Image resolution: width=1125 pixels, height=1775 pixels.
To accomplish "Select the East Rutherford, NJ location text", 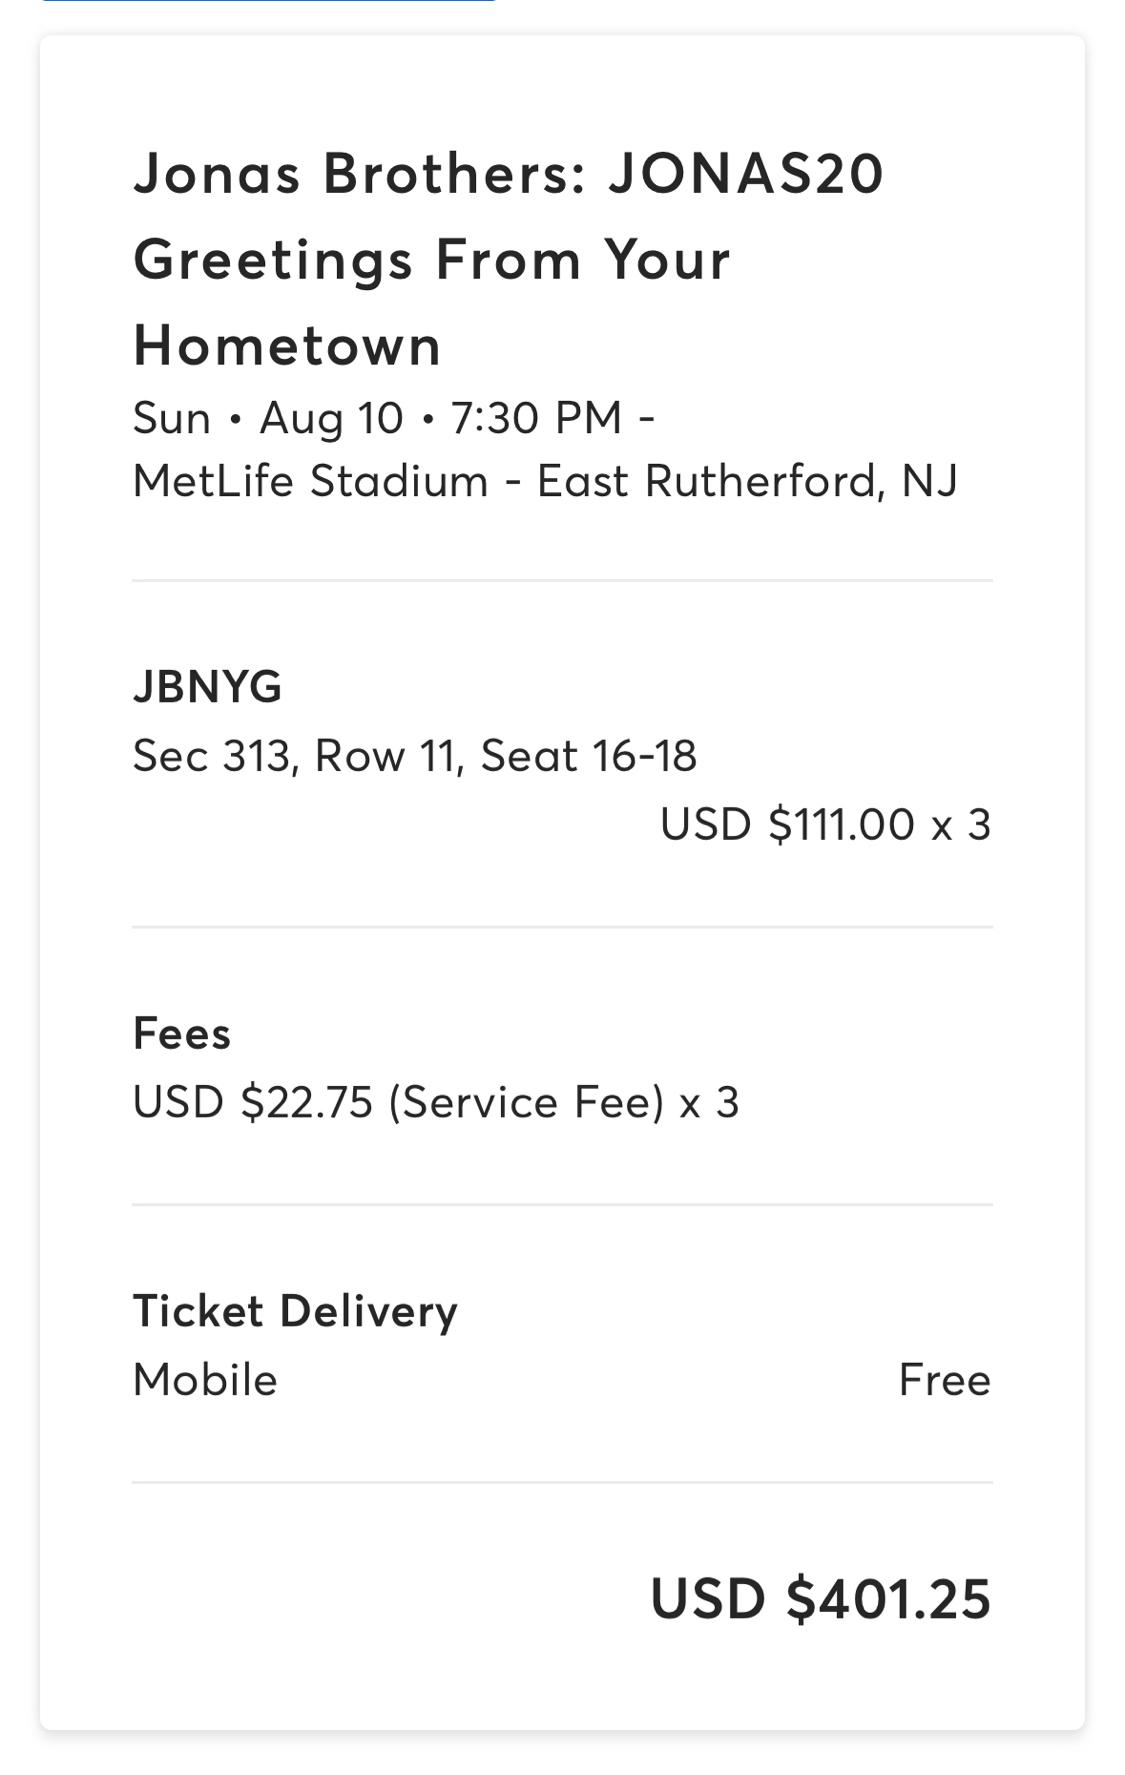I will 748,481.
